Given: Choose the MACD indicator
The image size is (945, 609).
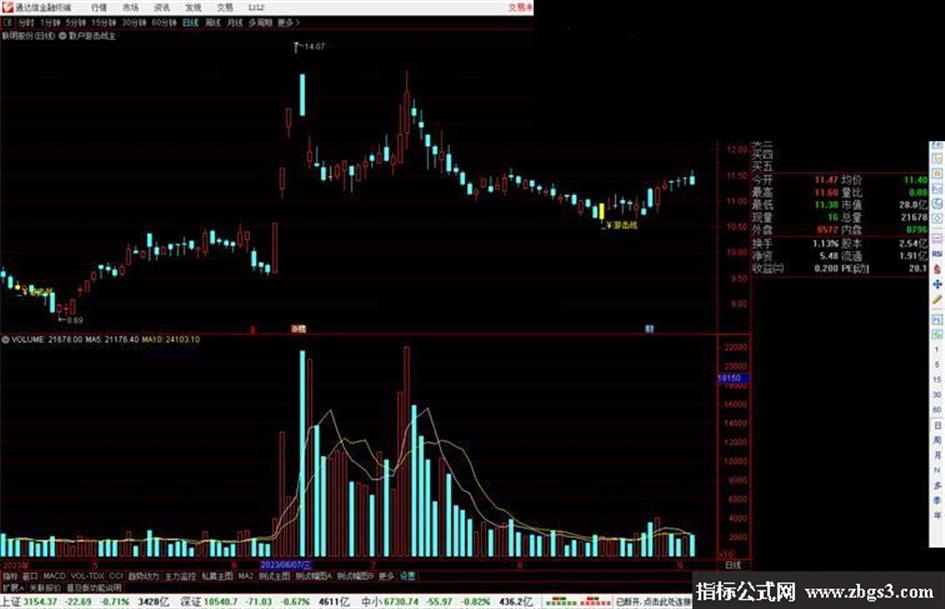Looking at the screenshot, I should coord(54,576).
